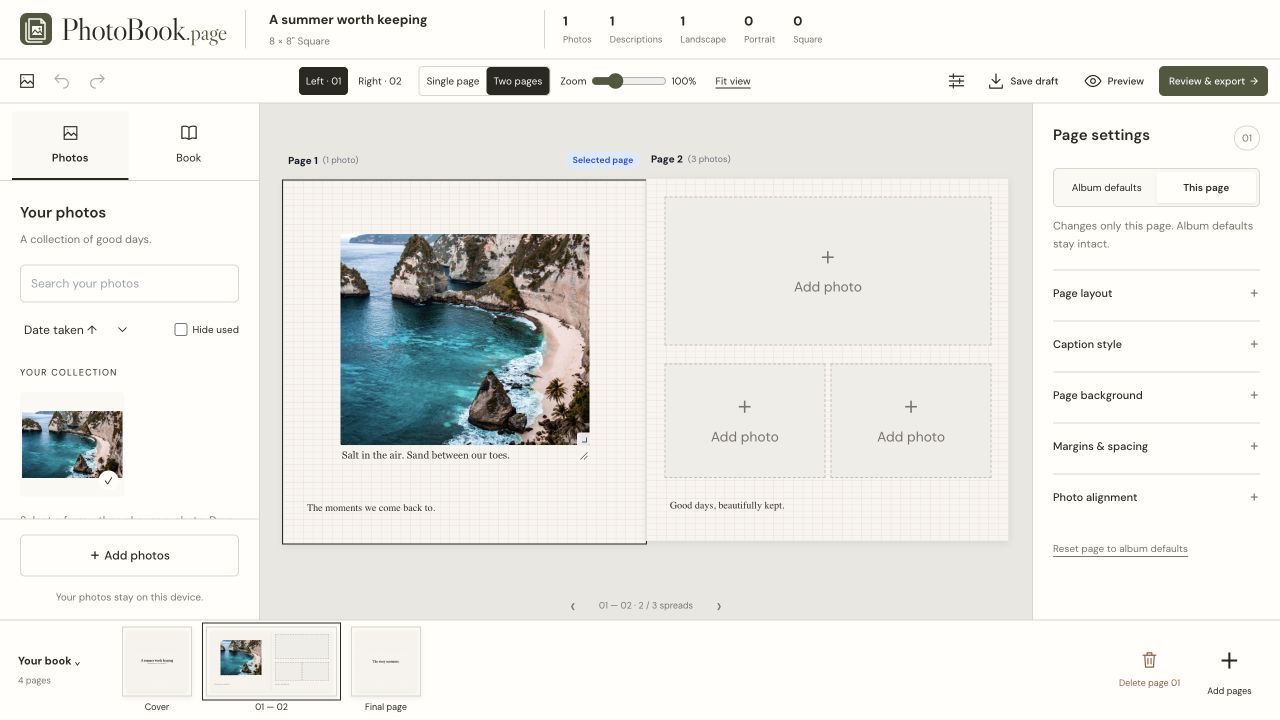Switch settings to Album defaults
Image resolution: width=1280 pixels, height=720 pixels.
1106,187
